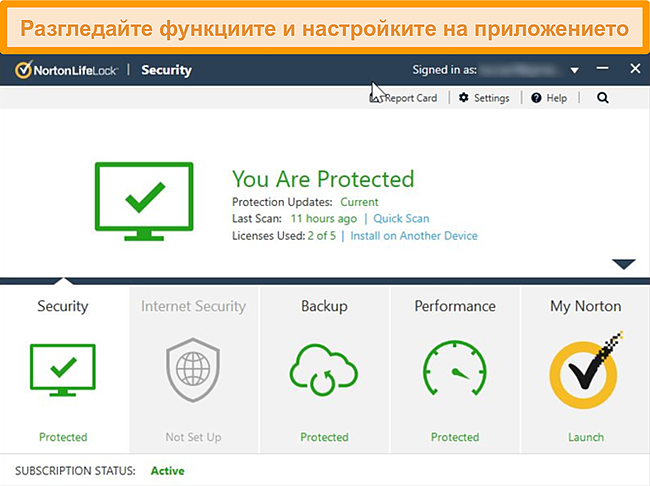Click the SUBSCRIPTION STATUS label
Viewport: 650px width, 486px height.
[75, 471]
